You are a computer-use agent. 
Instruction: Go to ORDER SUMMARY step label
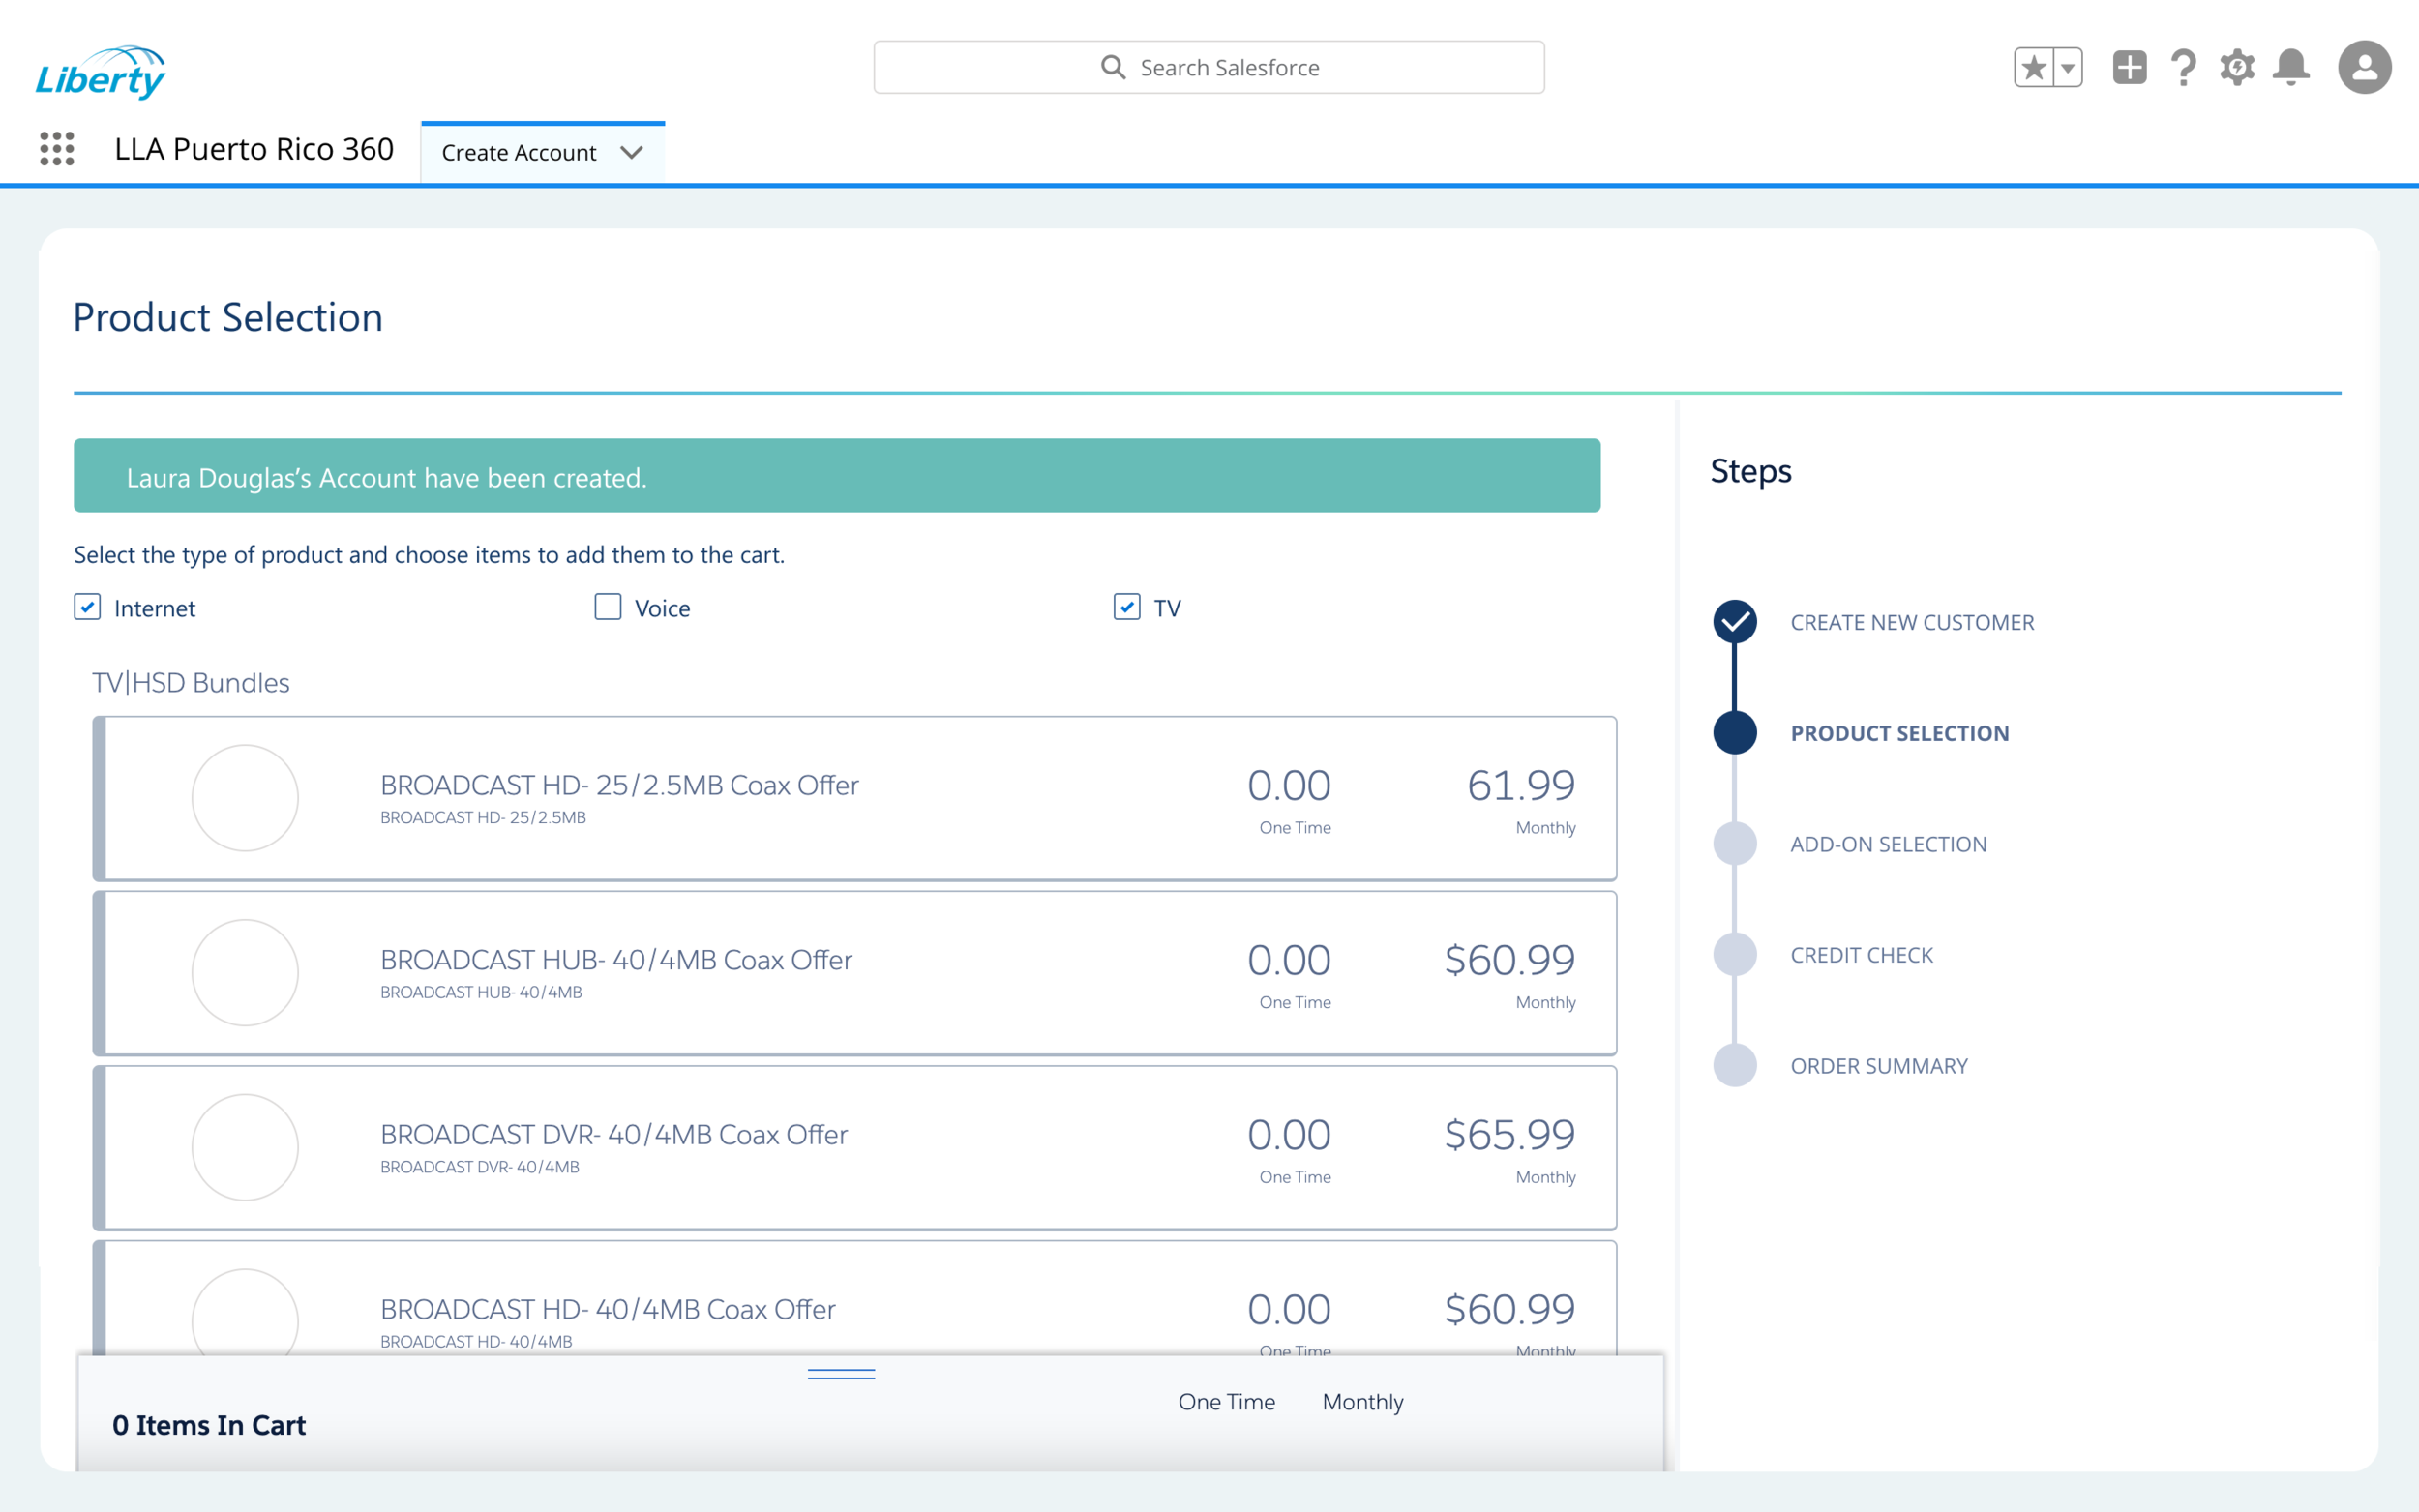click(x=1879, y=1067)
